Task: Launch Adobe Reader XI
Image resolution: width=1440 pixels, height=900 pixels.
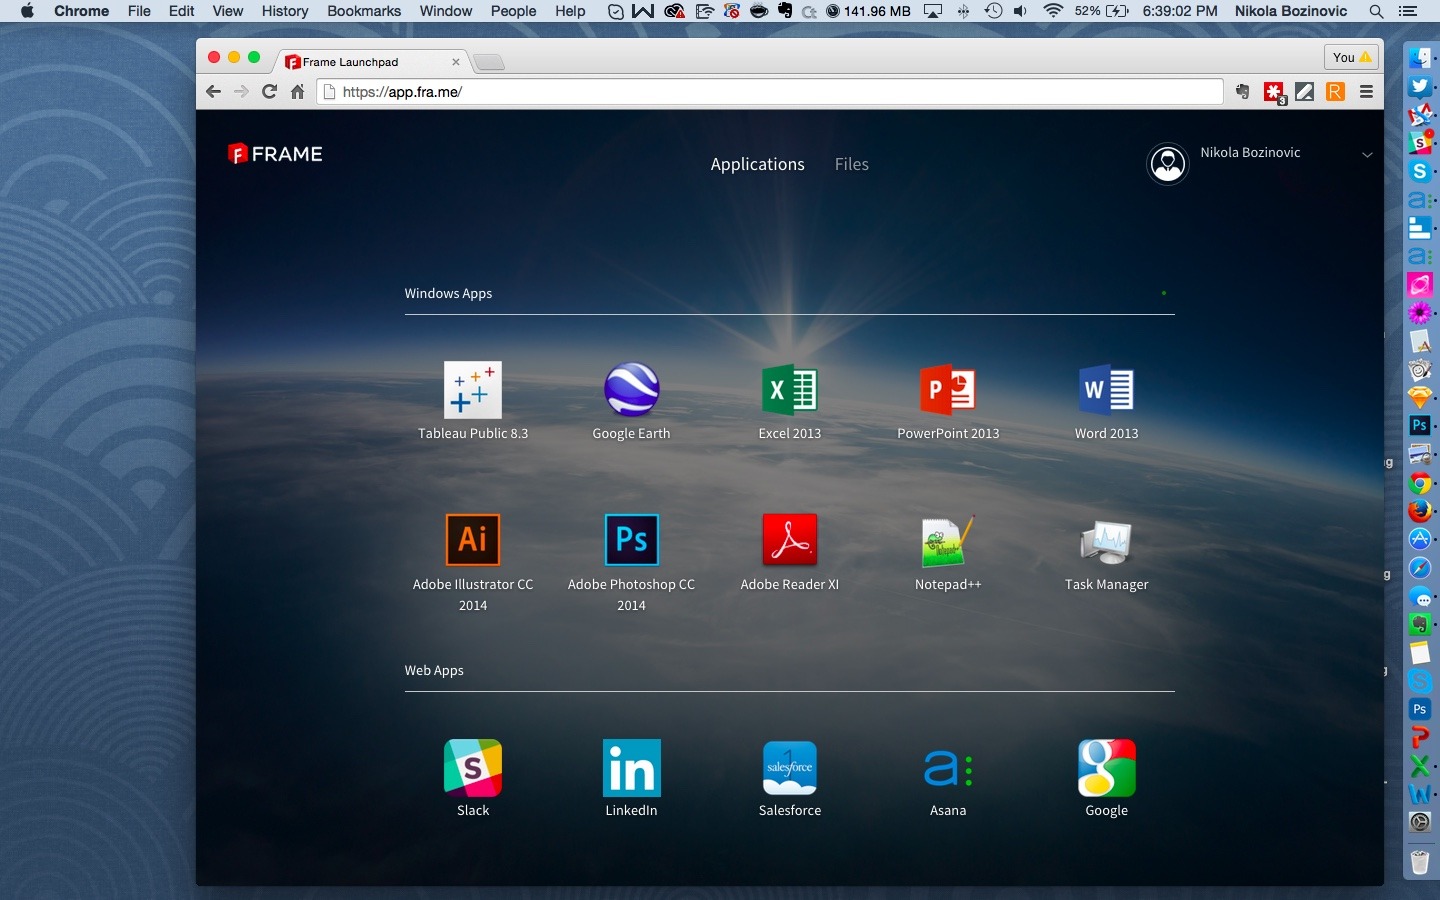Action: pos(789,541)
